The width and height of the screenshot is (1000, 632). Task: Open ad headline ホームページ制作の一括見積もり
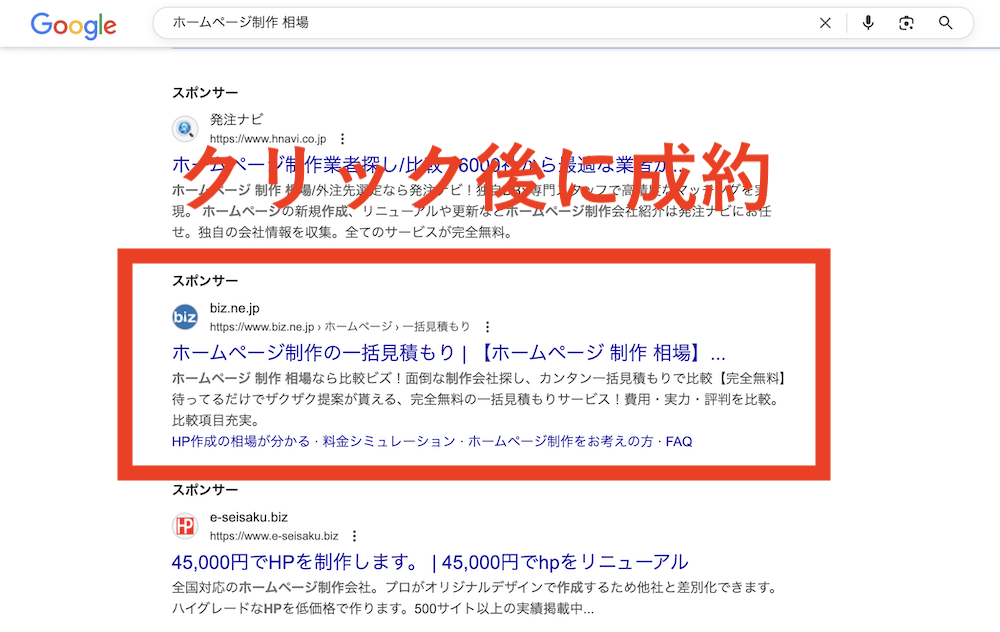tap(448, 352)
